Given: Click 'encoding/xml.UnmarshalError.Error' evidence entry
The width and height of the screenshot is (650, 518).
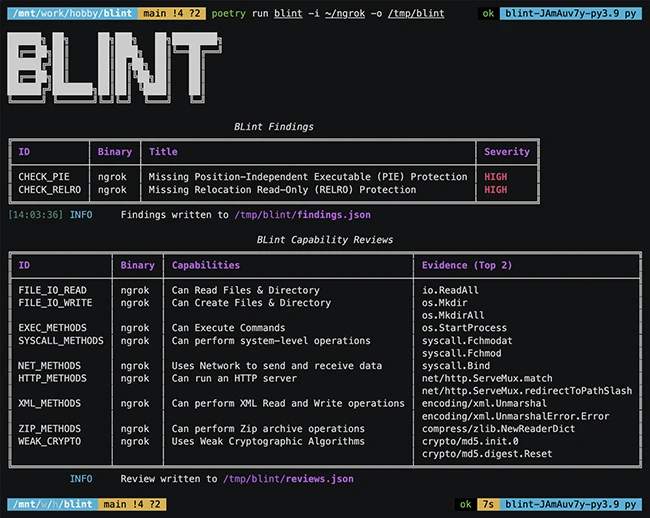Looking at the screenshot, I should pos(515,416).
